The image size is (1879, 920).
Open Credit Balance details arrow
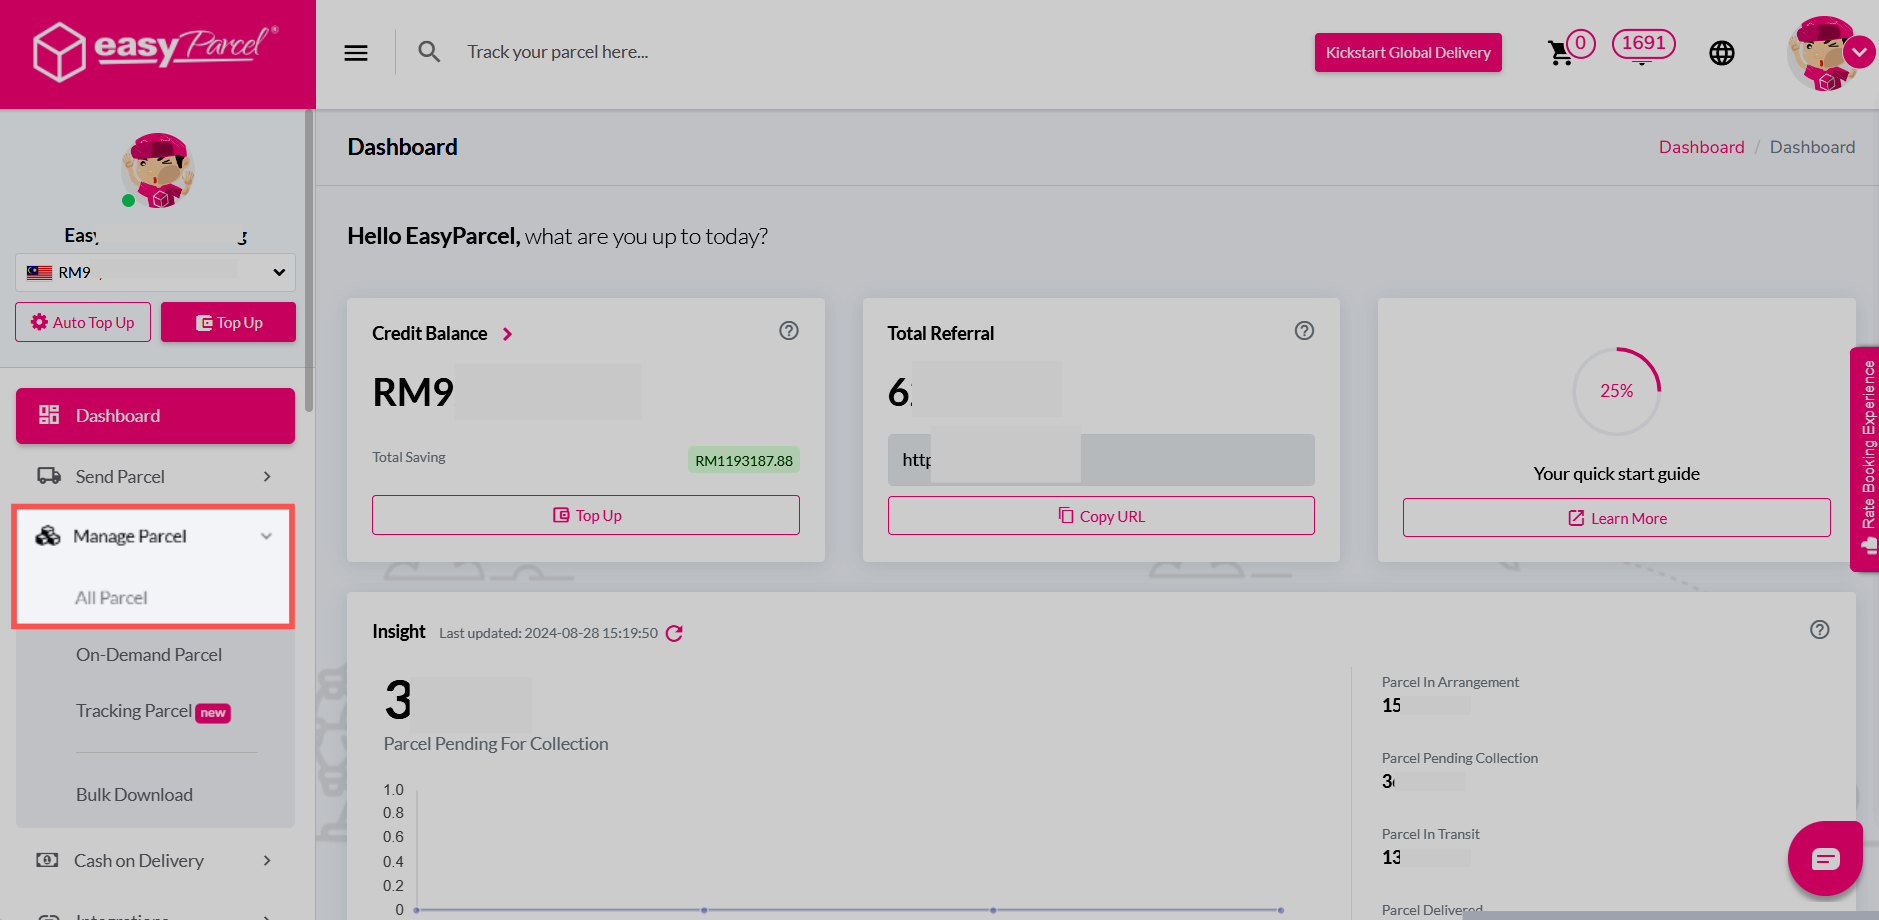[507, 334]
